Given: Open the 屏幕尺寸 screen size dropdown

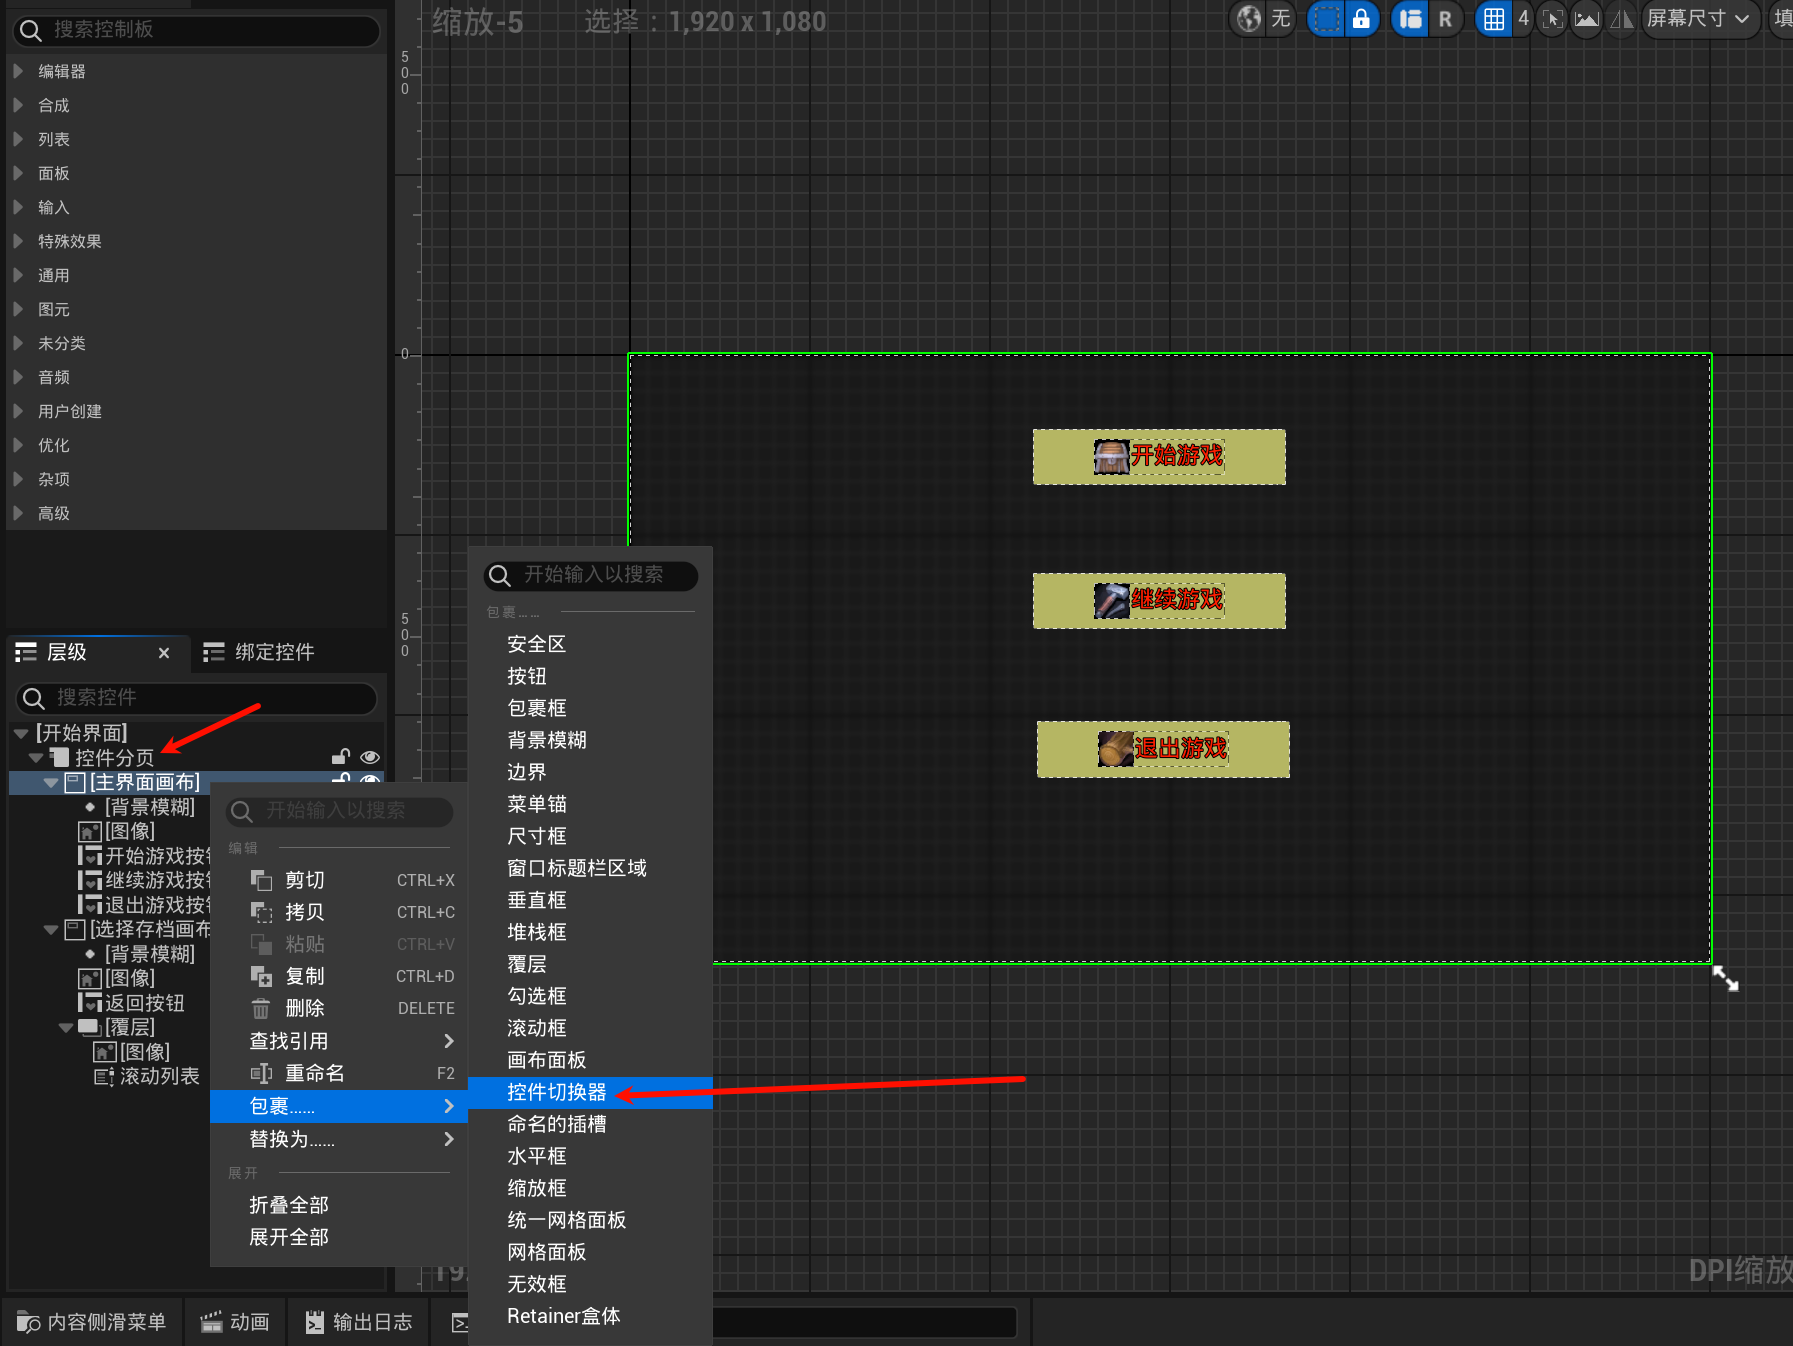Looking at the screenshot, I should coord(1698,19).
